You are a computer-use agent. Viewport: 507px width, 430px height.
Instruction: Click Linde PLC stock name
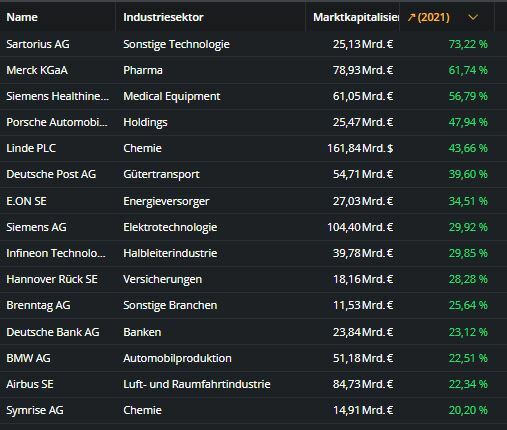click(31, 148)
